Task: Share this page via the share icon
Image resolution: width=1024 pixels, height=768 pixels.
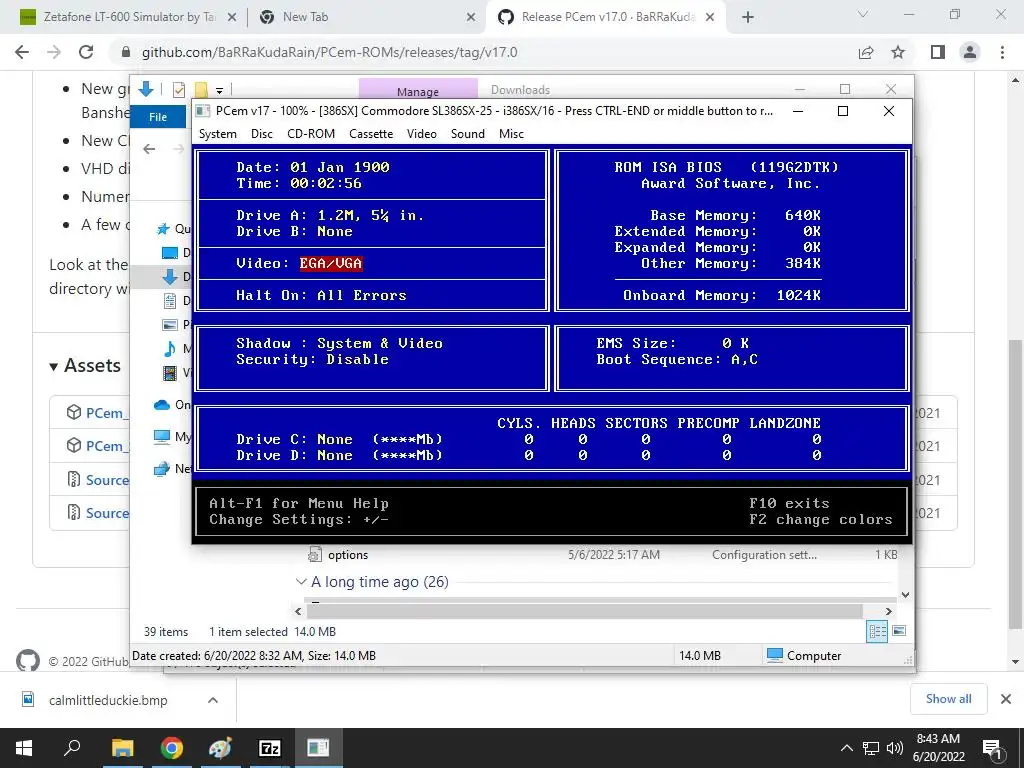Action: pyautogui.click(x=866, y=52)
